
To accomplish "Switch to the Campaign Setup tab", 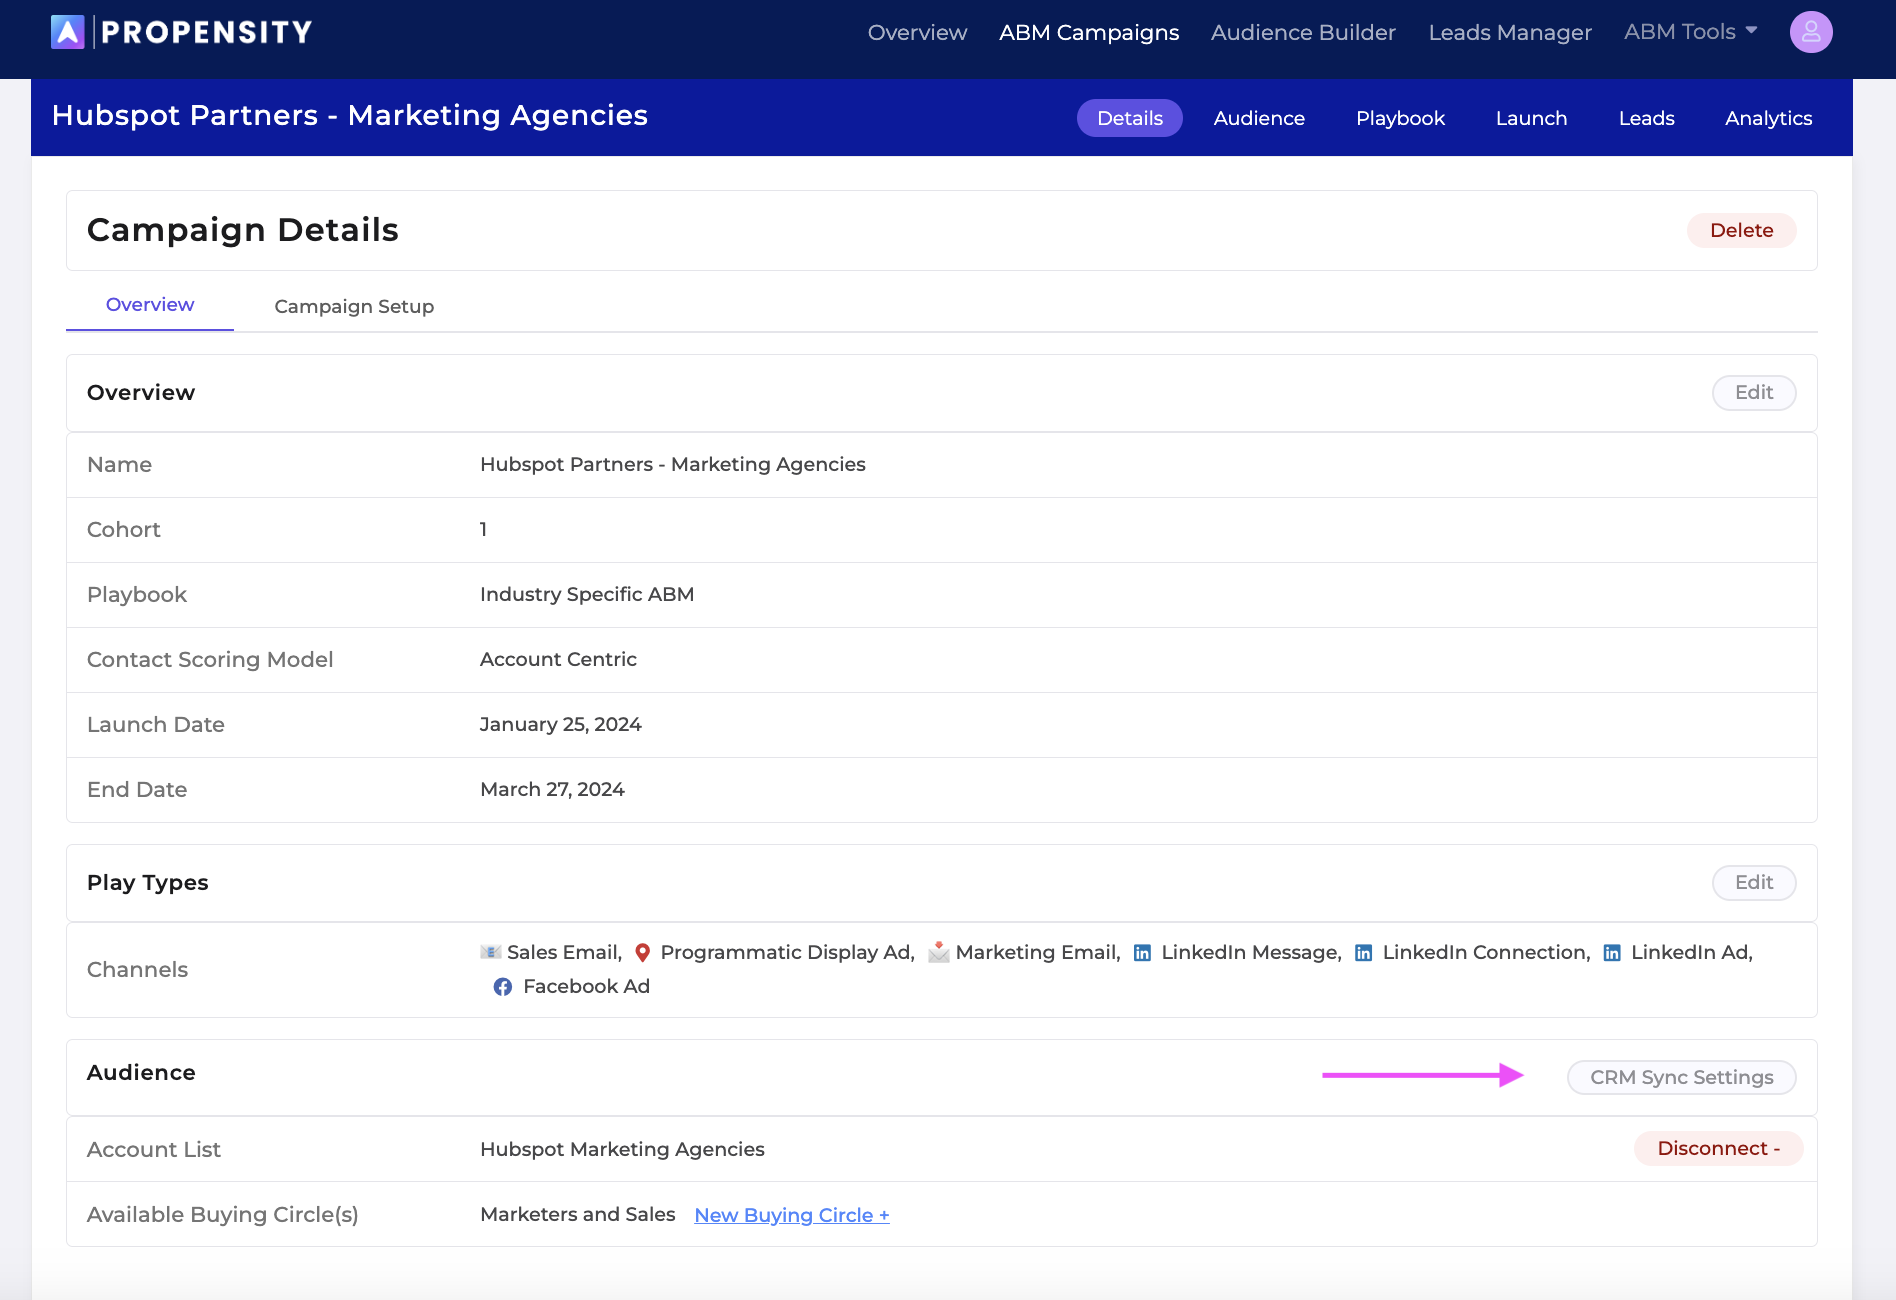I will tap(353, 306).
